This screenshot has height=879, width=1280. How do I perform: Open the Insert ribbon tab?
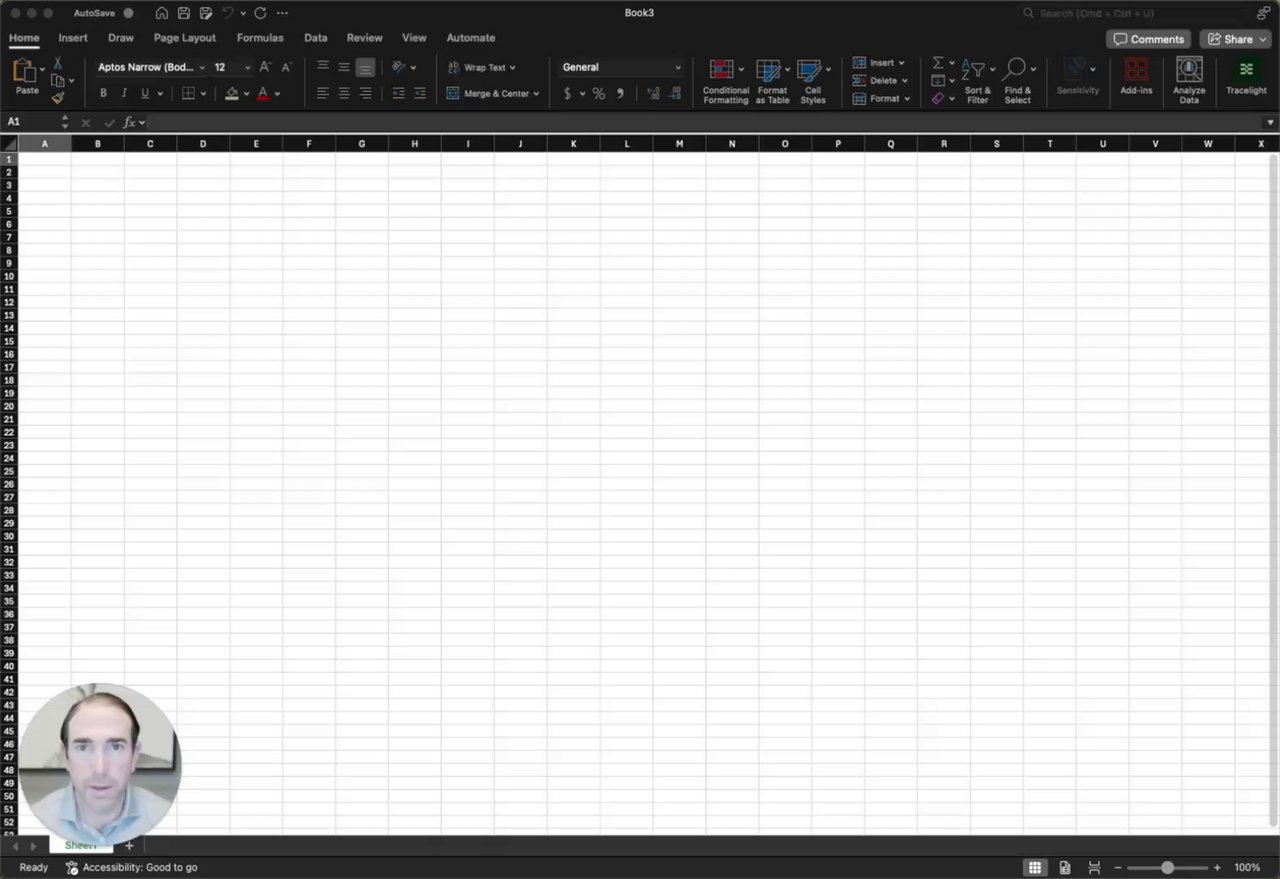point(73,38)
